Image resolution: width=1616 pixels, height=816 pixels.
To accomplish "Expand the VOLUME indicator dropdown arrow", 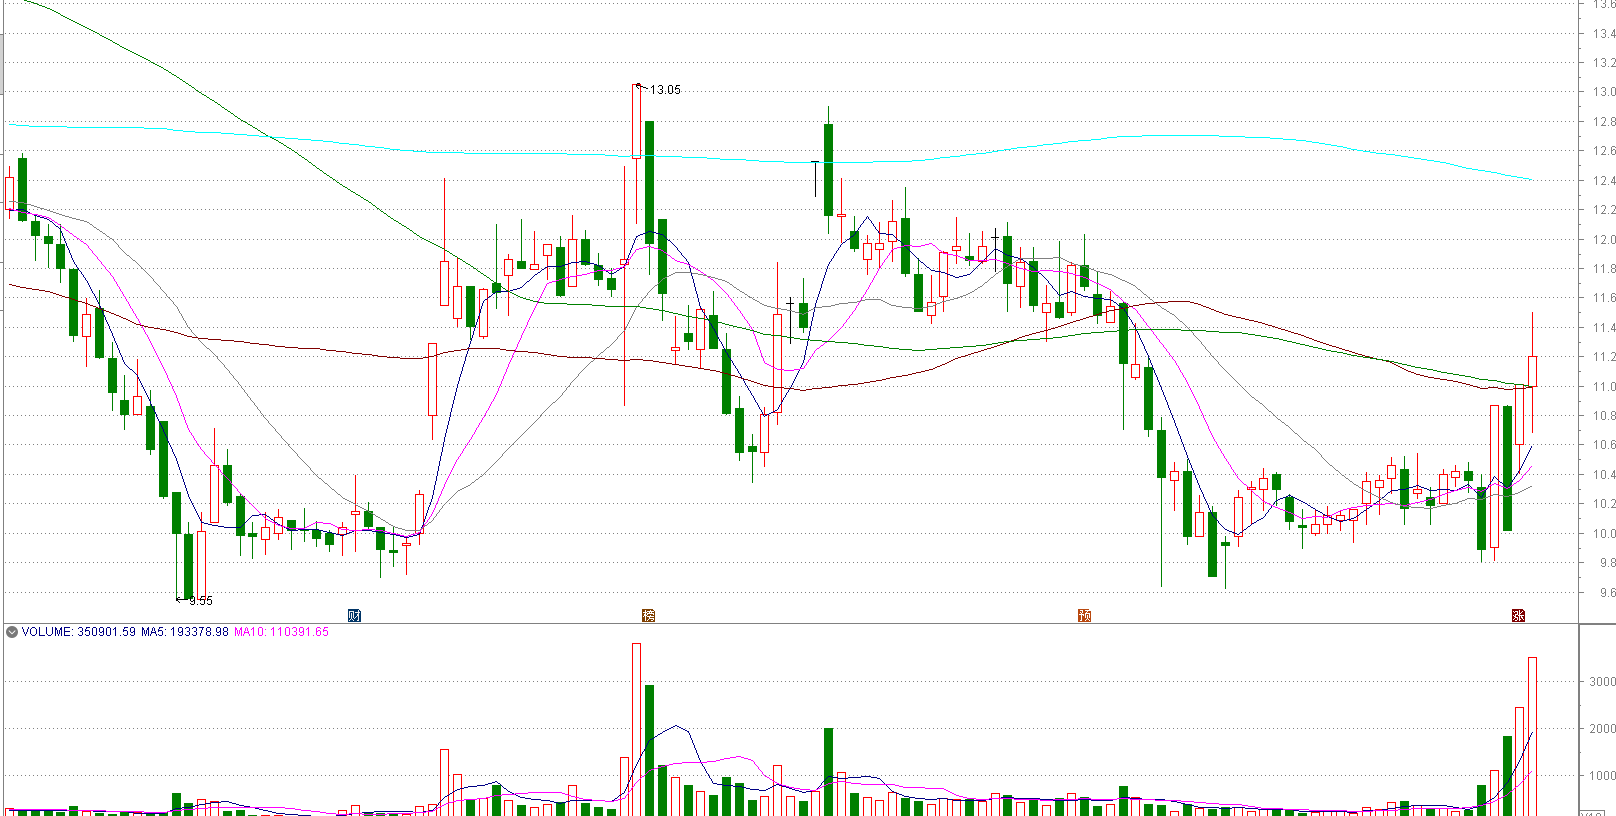I will click(12, 632).
